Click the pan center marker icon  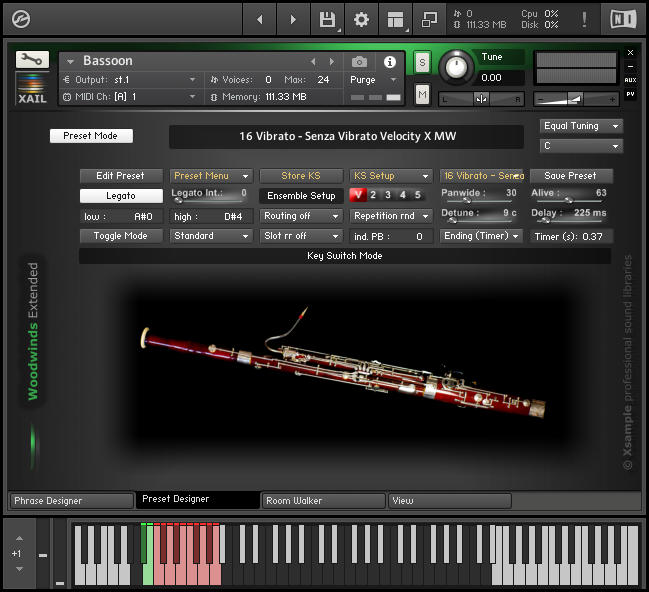pyautogui.click(x=481, y=99)
